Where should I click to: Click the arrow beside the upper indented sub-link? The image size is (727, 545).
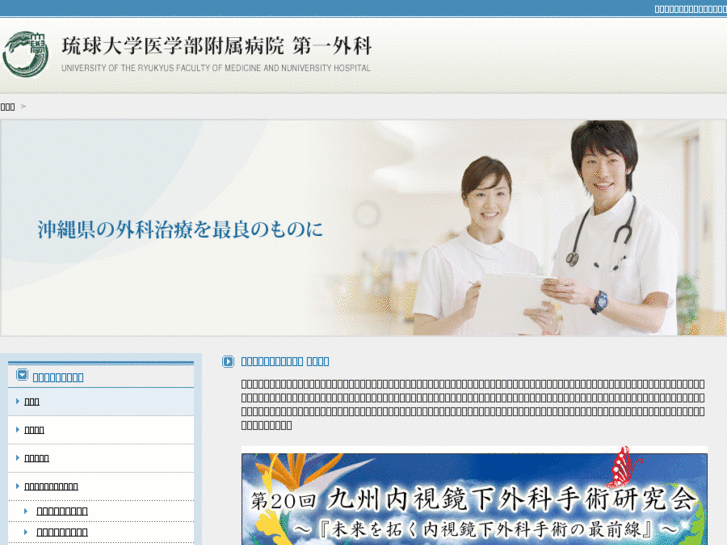[x=26, y=511]
